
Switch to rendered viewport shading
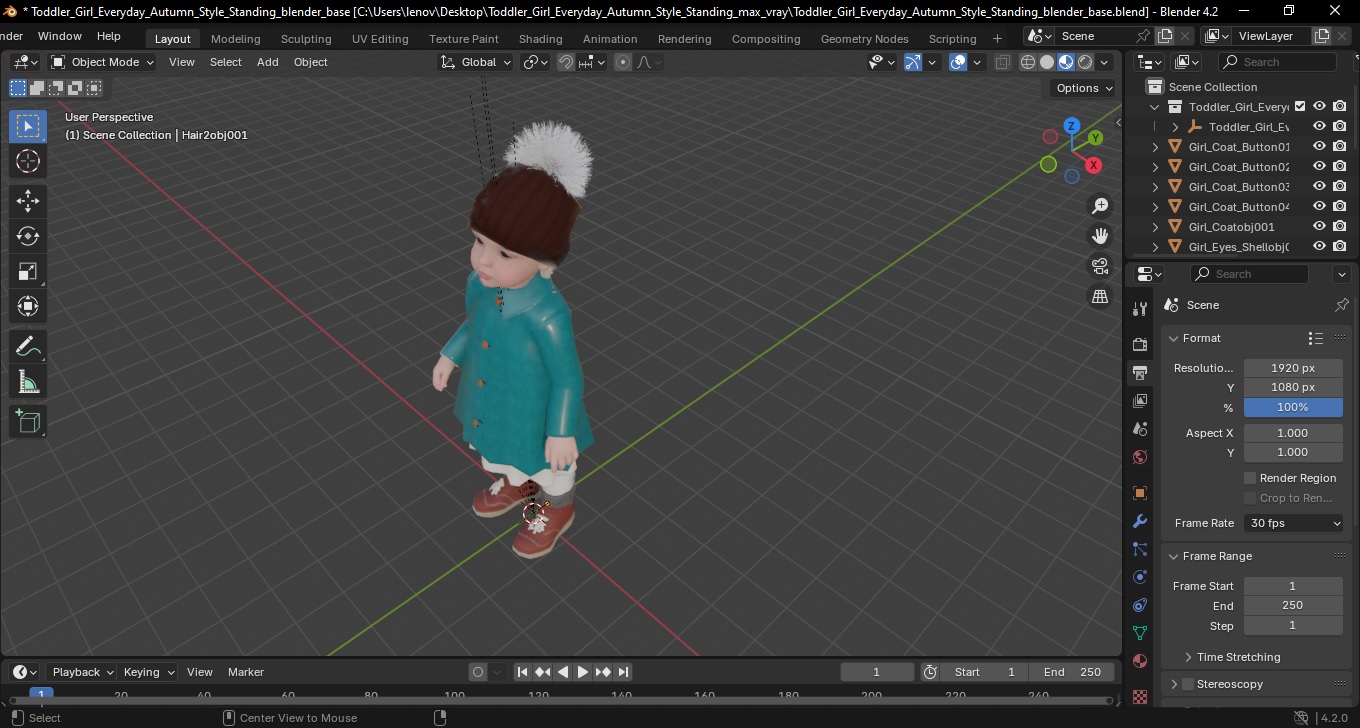[x=1085, y=62]
